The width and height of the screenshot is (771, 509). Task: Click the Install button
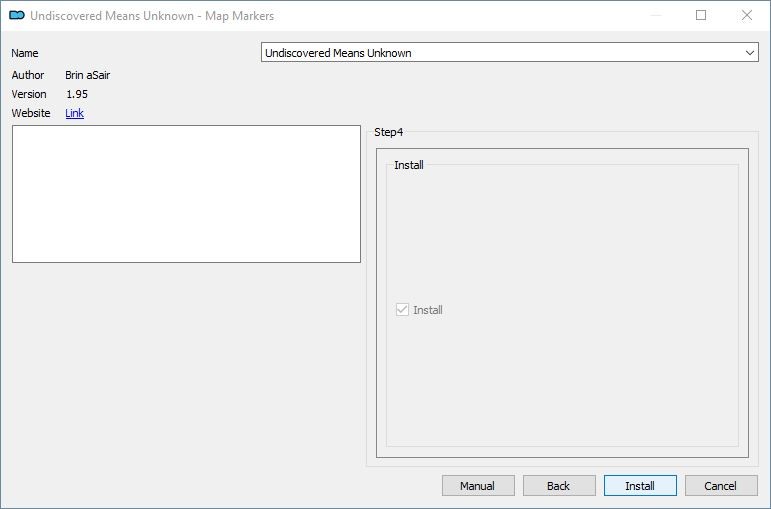point(640,485)
